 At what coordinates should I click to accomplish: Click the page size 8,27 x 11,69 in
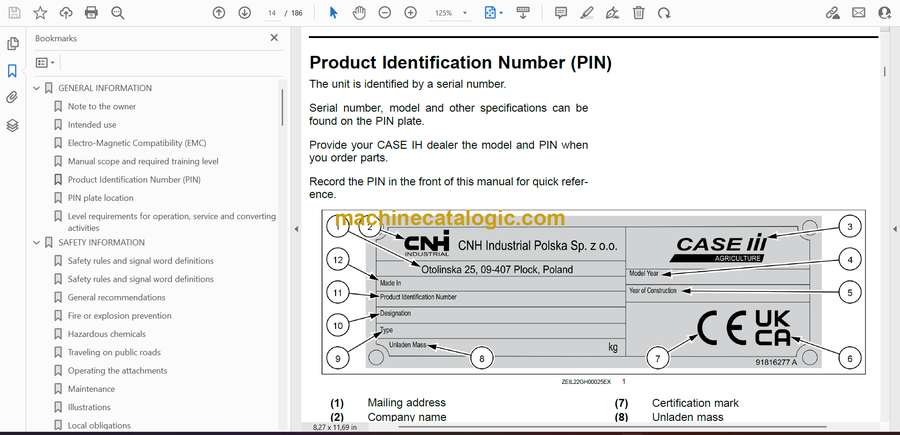point(335,427)
